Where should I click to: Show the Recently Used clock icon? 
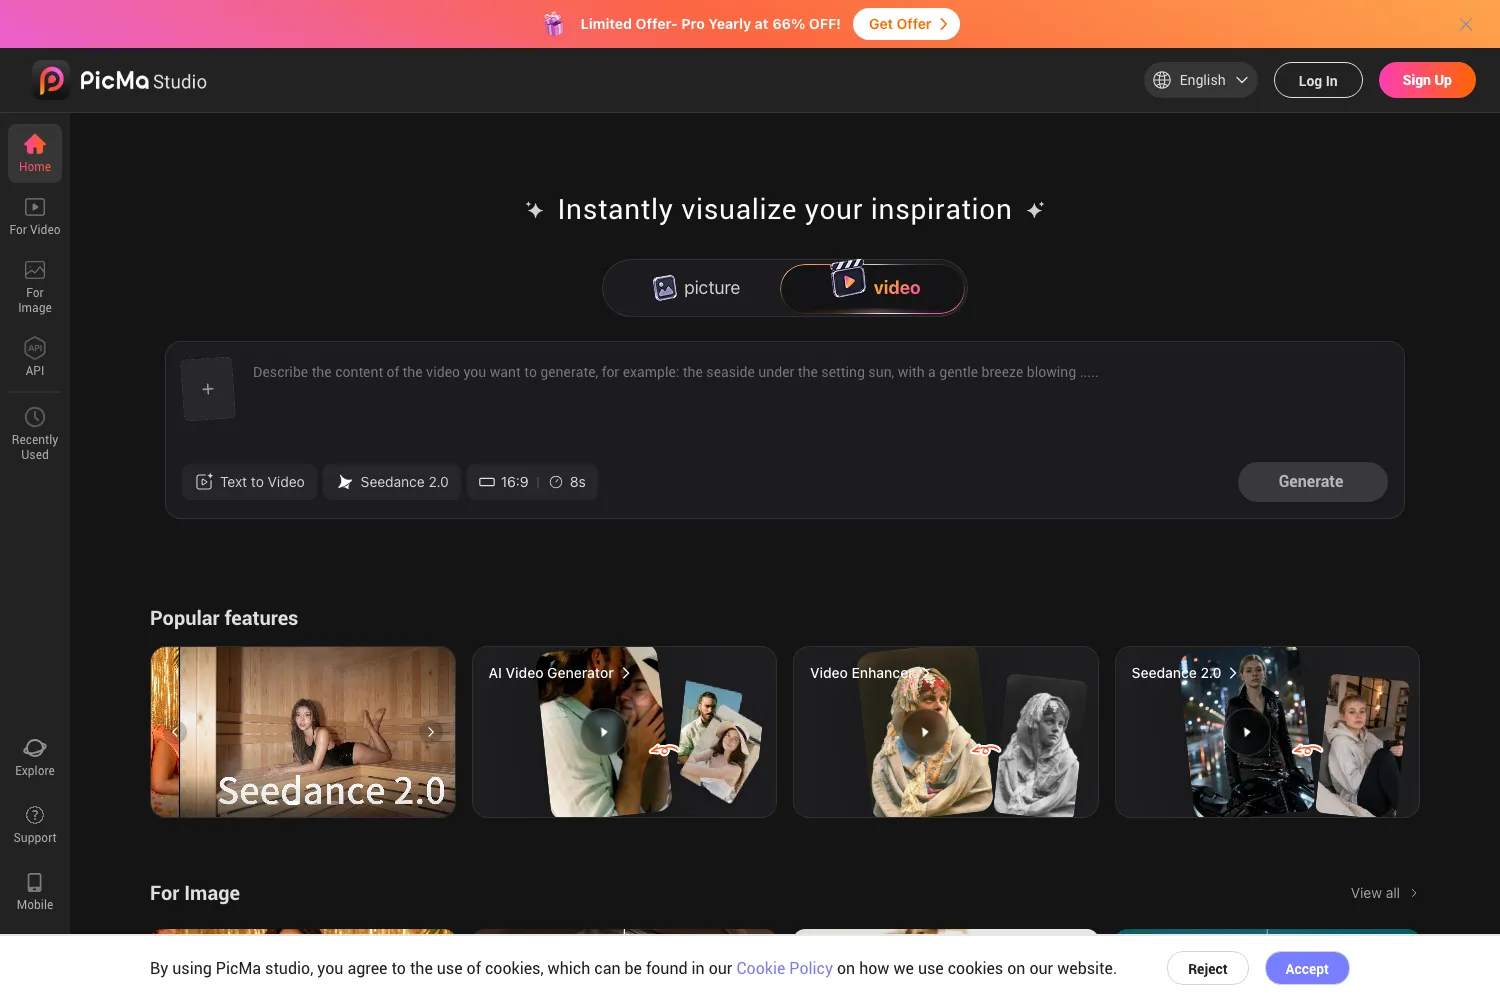[x=35, y=417]
